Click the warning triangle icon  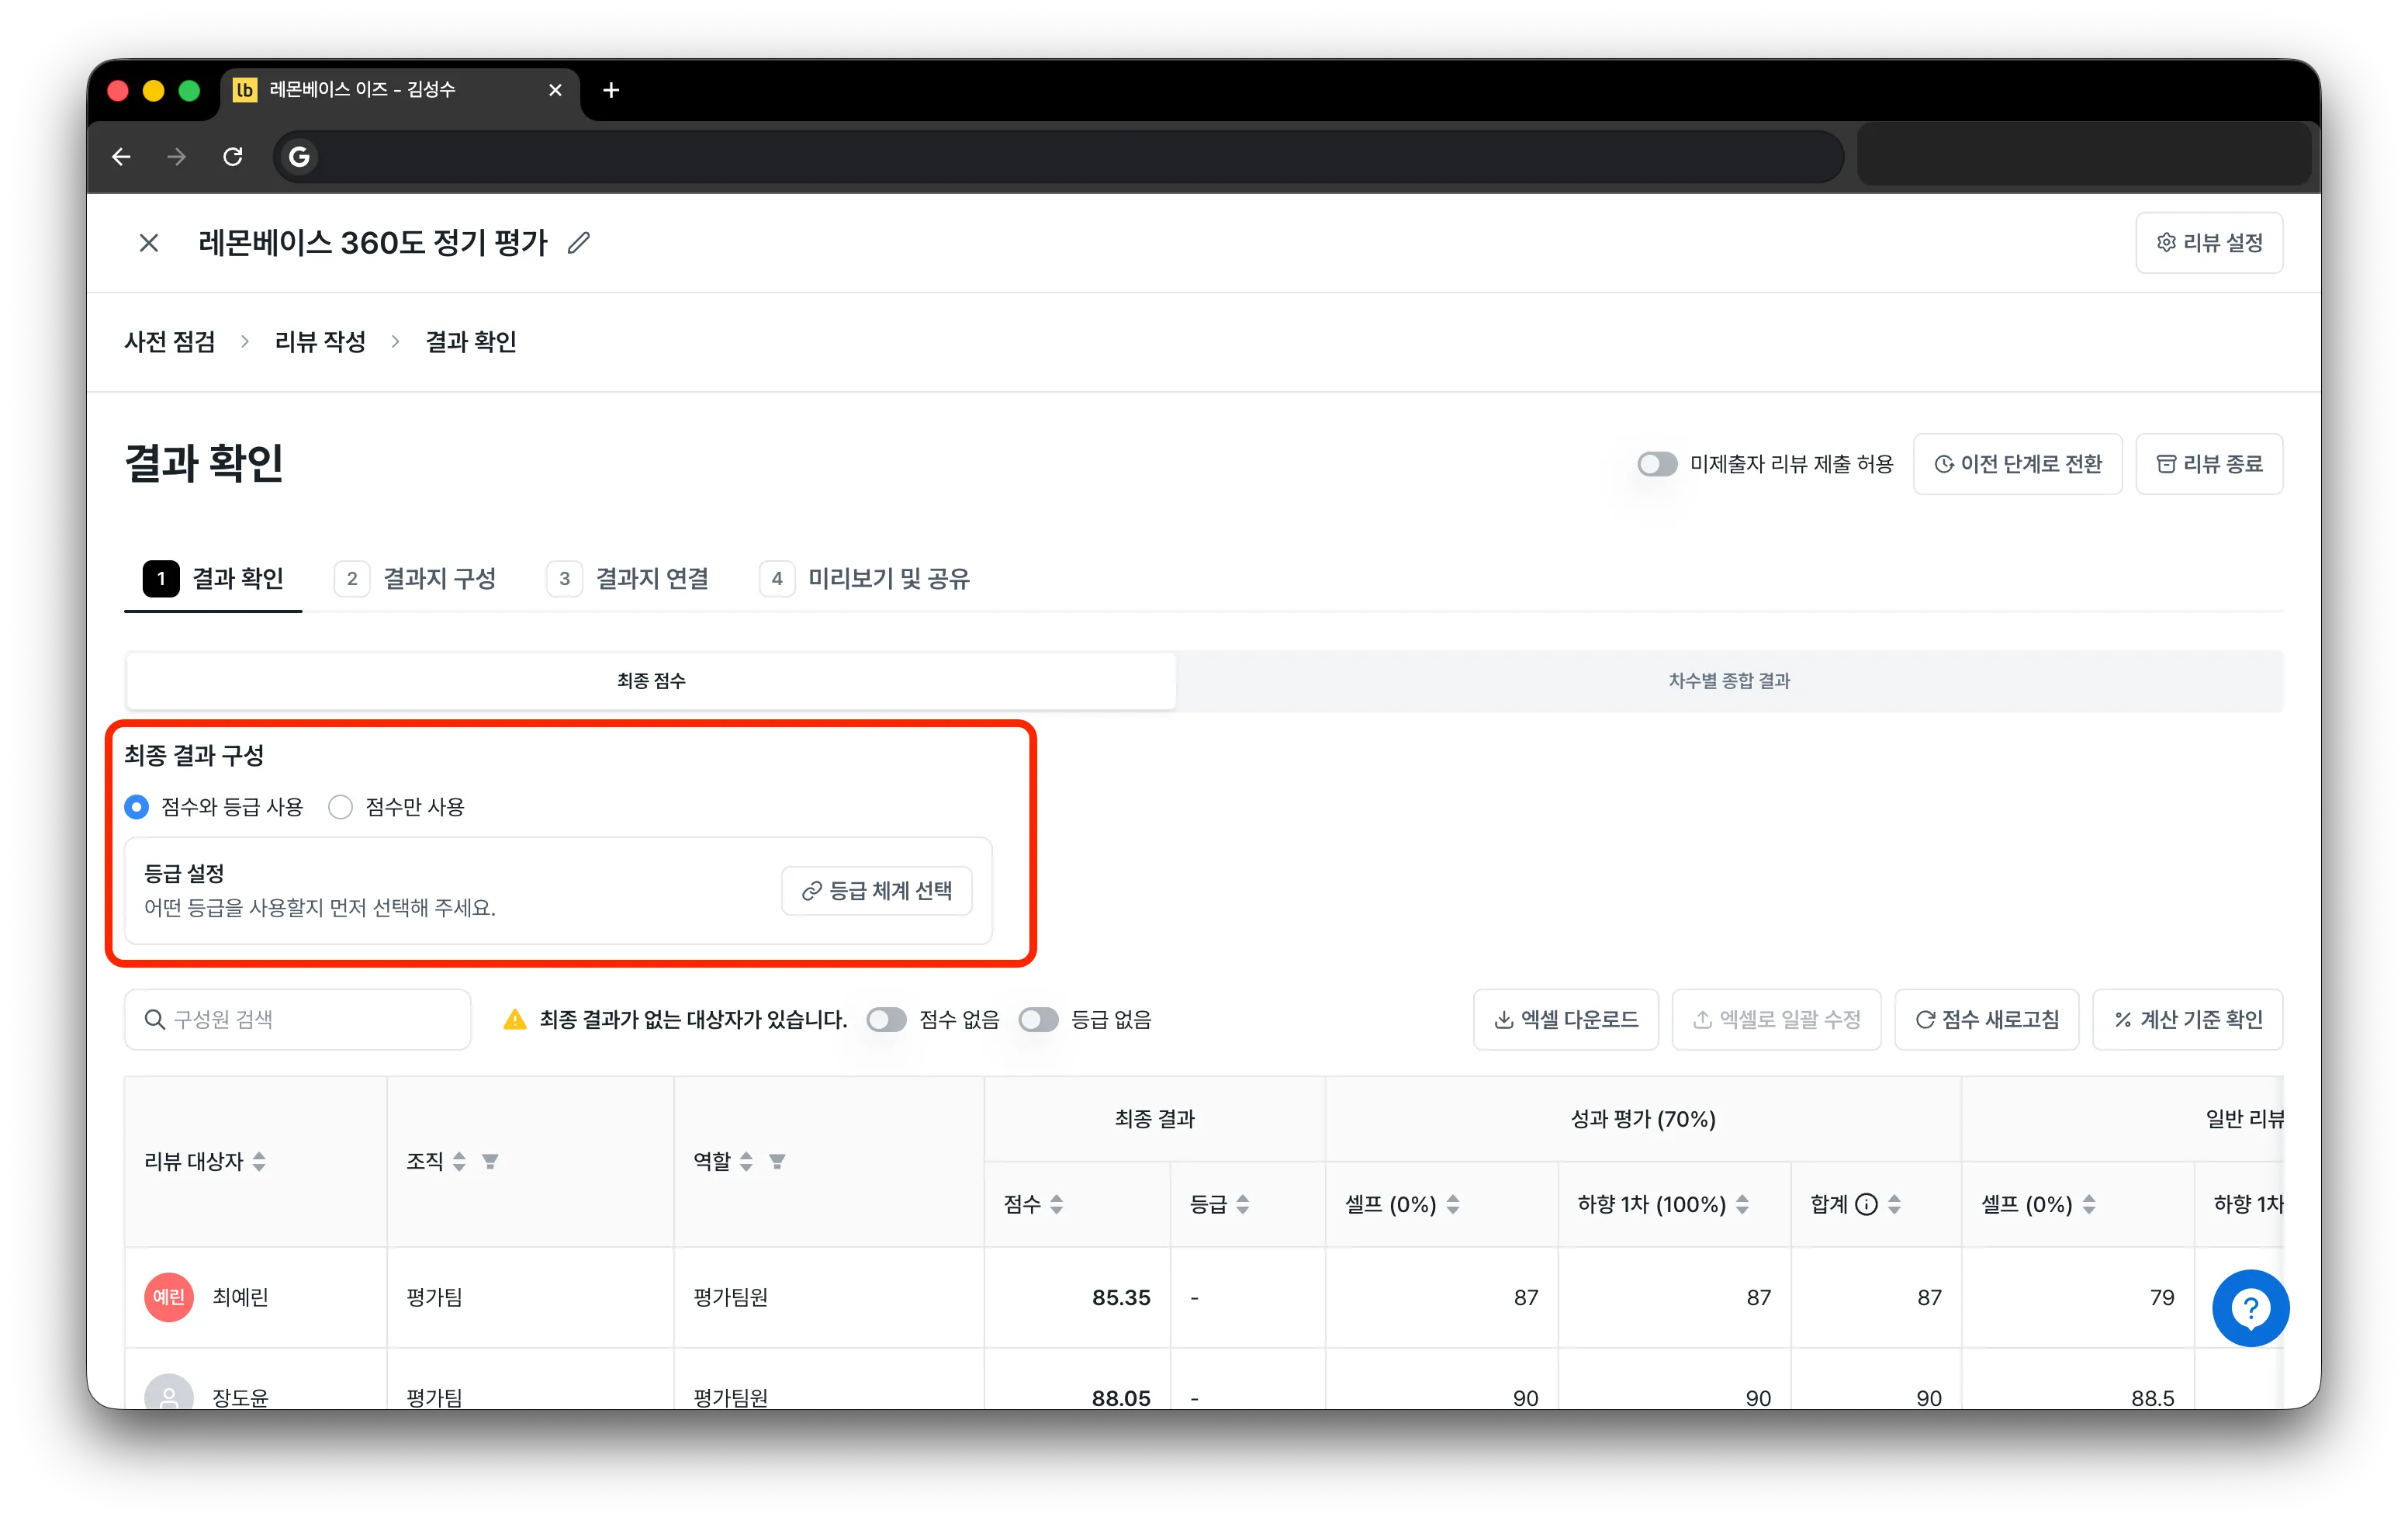[514, 1020]
